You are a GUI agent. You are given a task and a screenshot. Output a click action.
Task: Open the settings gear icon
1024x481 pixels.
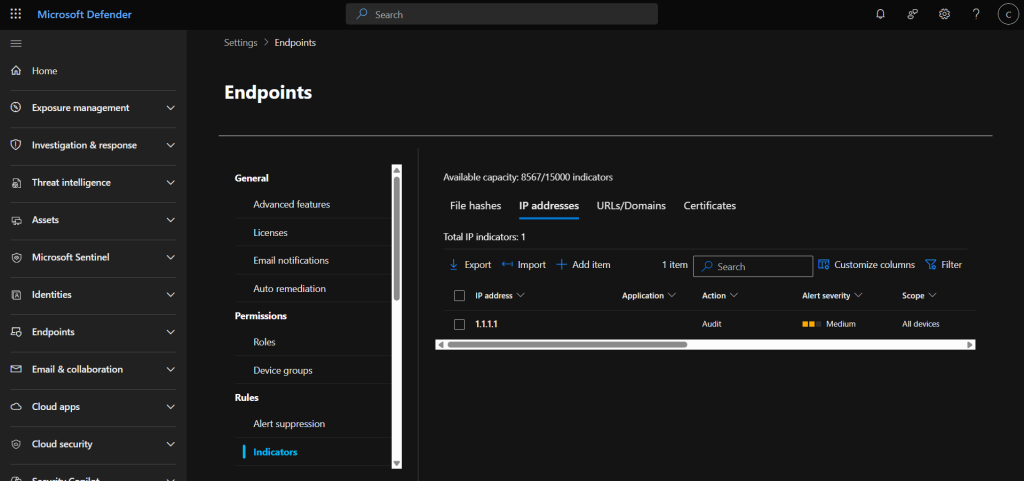pyautogui.click(x=944, y=14)
